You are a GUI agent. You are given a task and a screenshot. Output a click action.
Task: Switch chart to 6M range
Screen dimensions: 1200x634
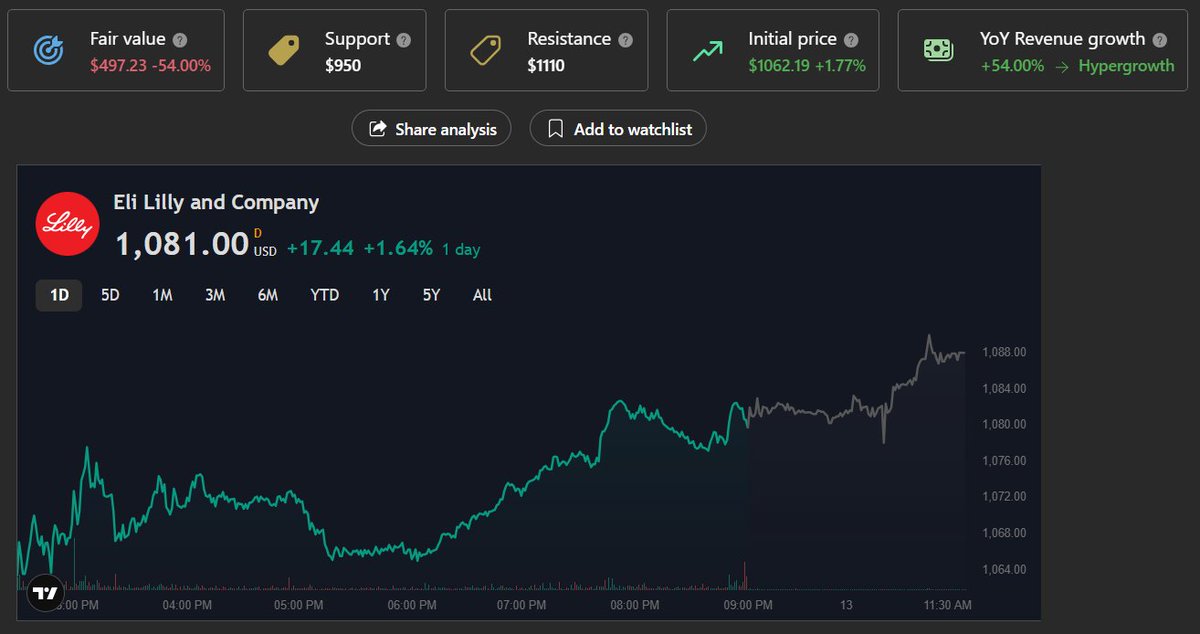pos(267,295)
